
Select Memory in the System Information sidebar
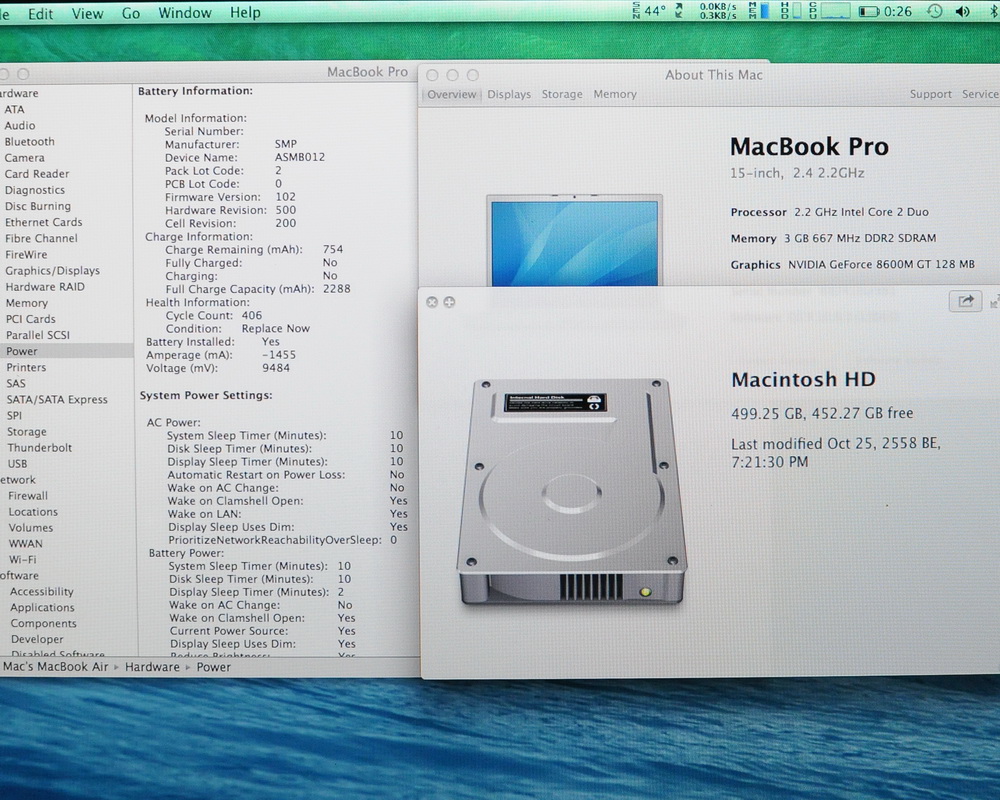[27, 303]
